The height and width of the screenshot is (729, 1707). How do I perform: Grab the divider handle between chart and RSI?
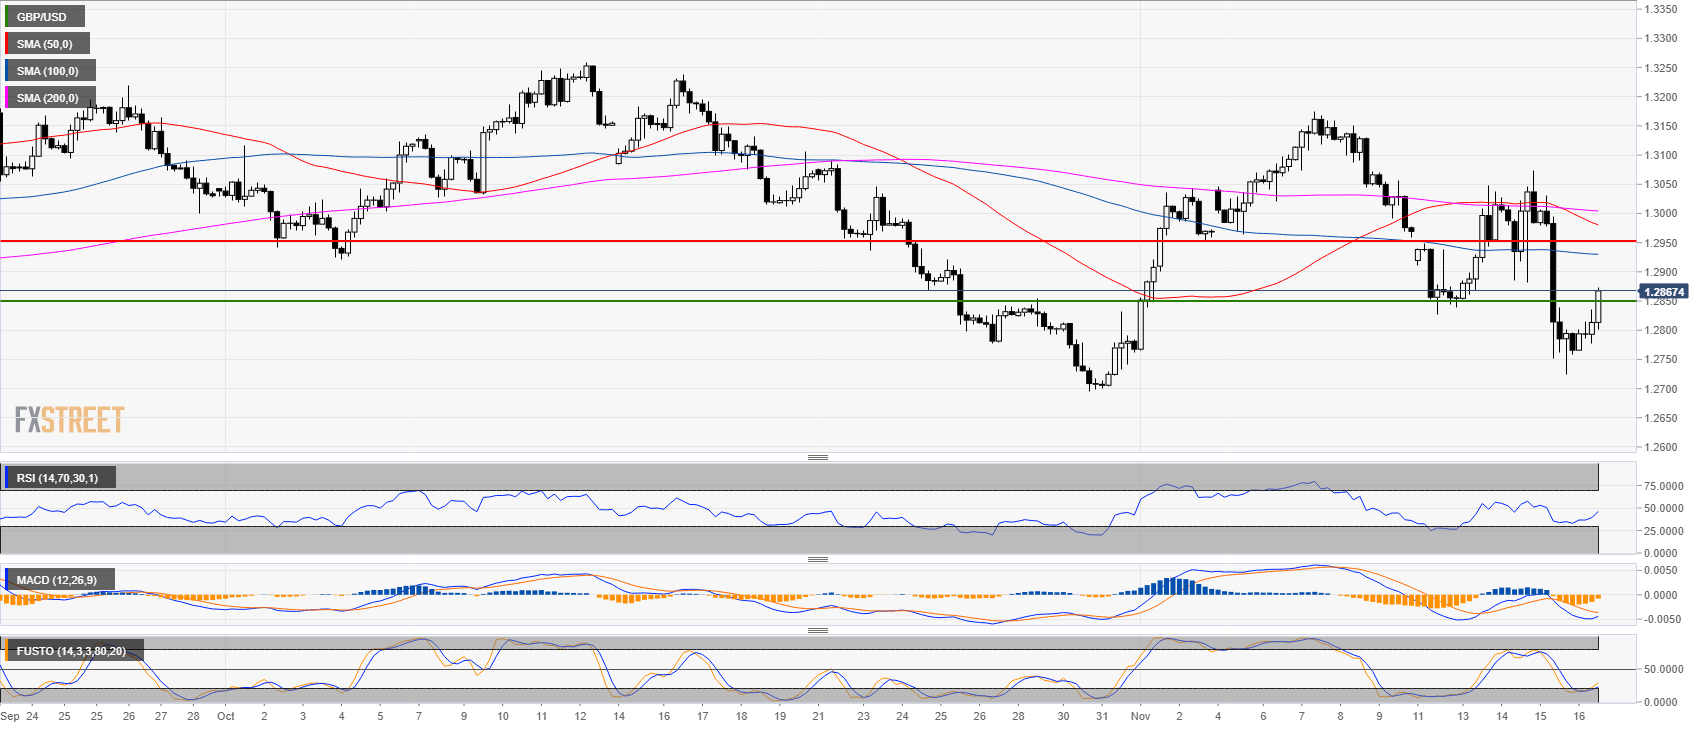(818, 457)
